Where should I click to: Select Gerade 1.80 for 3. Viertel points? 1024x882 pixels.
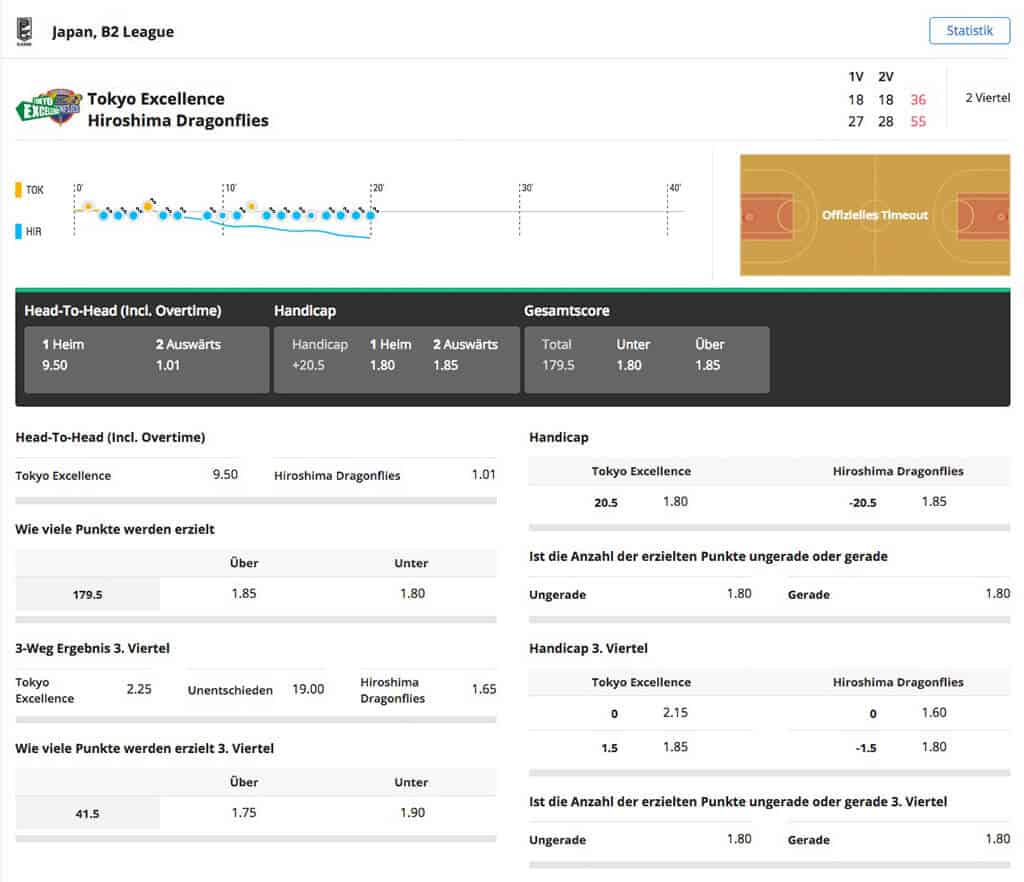pos(899,839)
